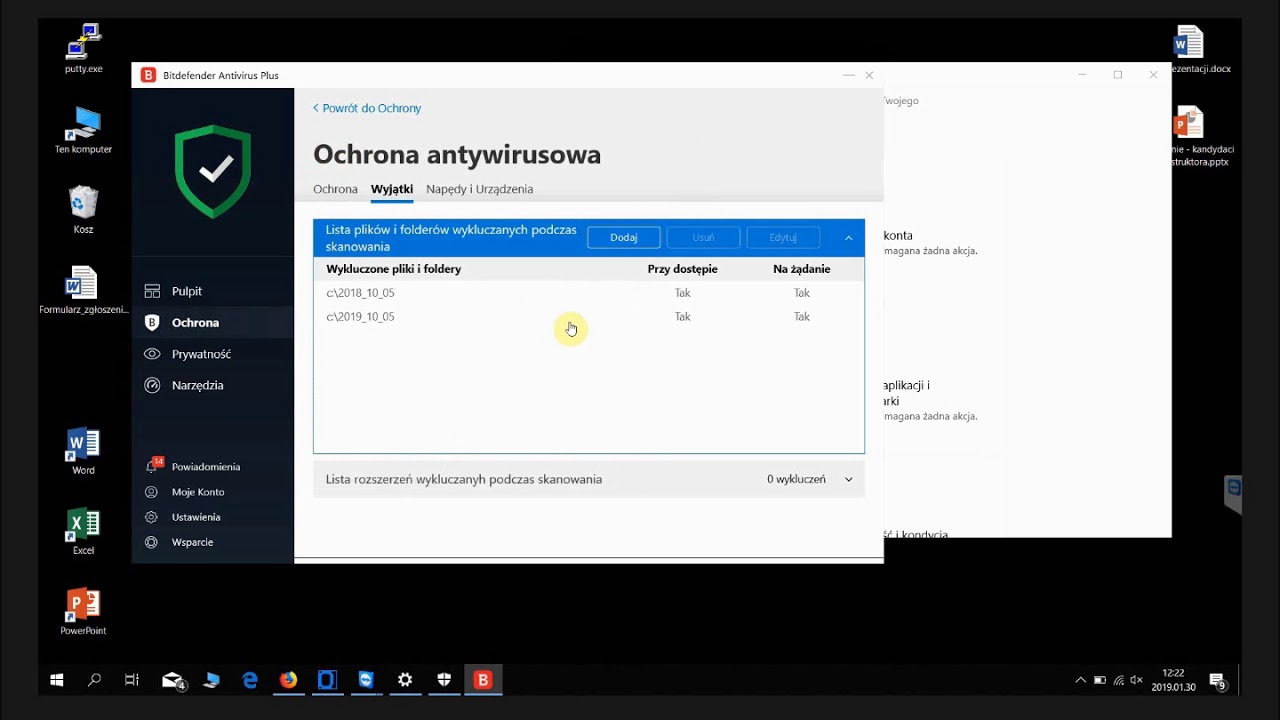
Task: Minimize the Bitdefender Antivirus Plus window
Action: pyautogui.click(x=848, y=75)
